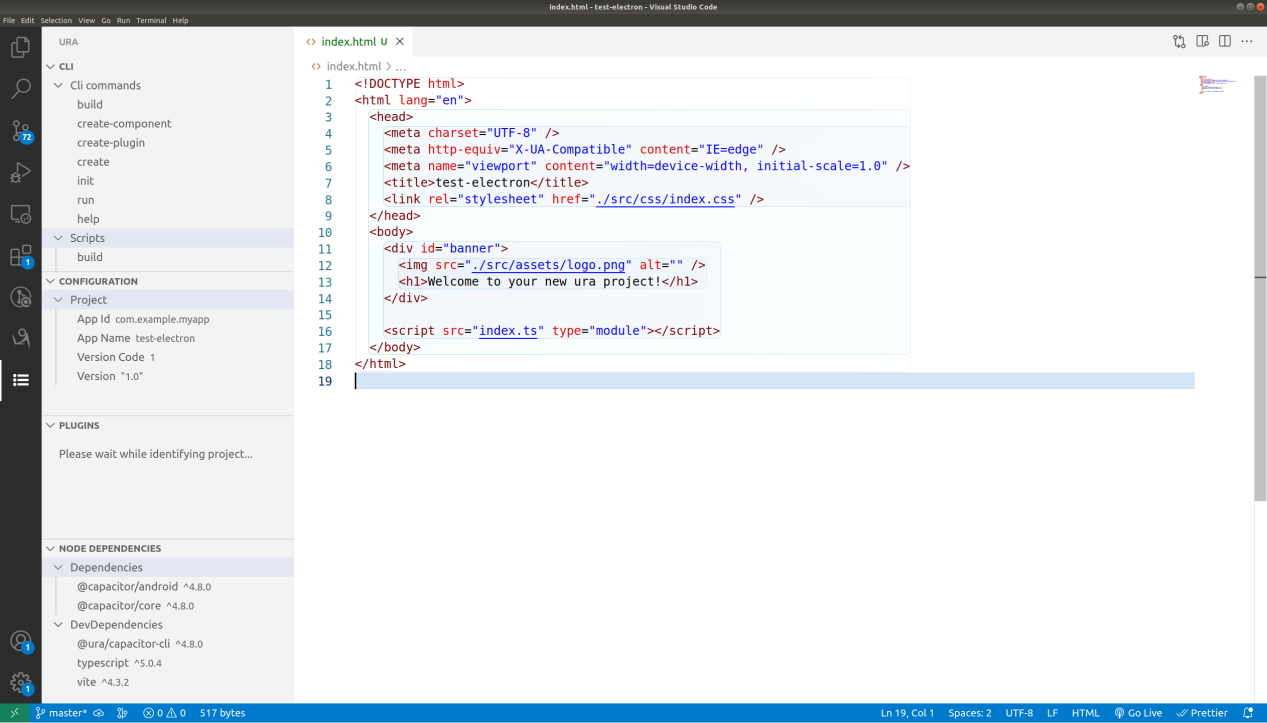This screenshot has height=723, width=1267.
Task: Open the Selection menu
Action: click(x=56, y=20)
